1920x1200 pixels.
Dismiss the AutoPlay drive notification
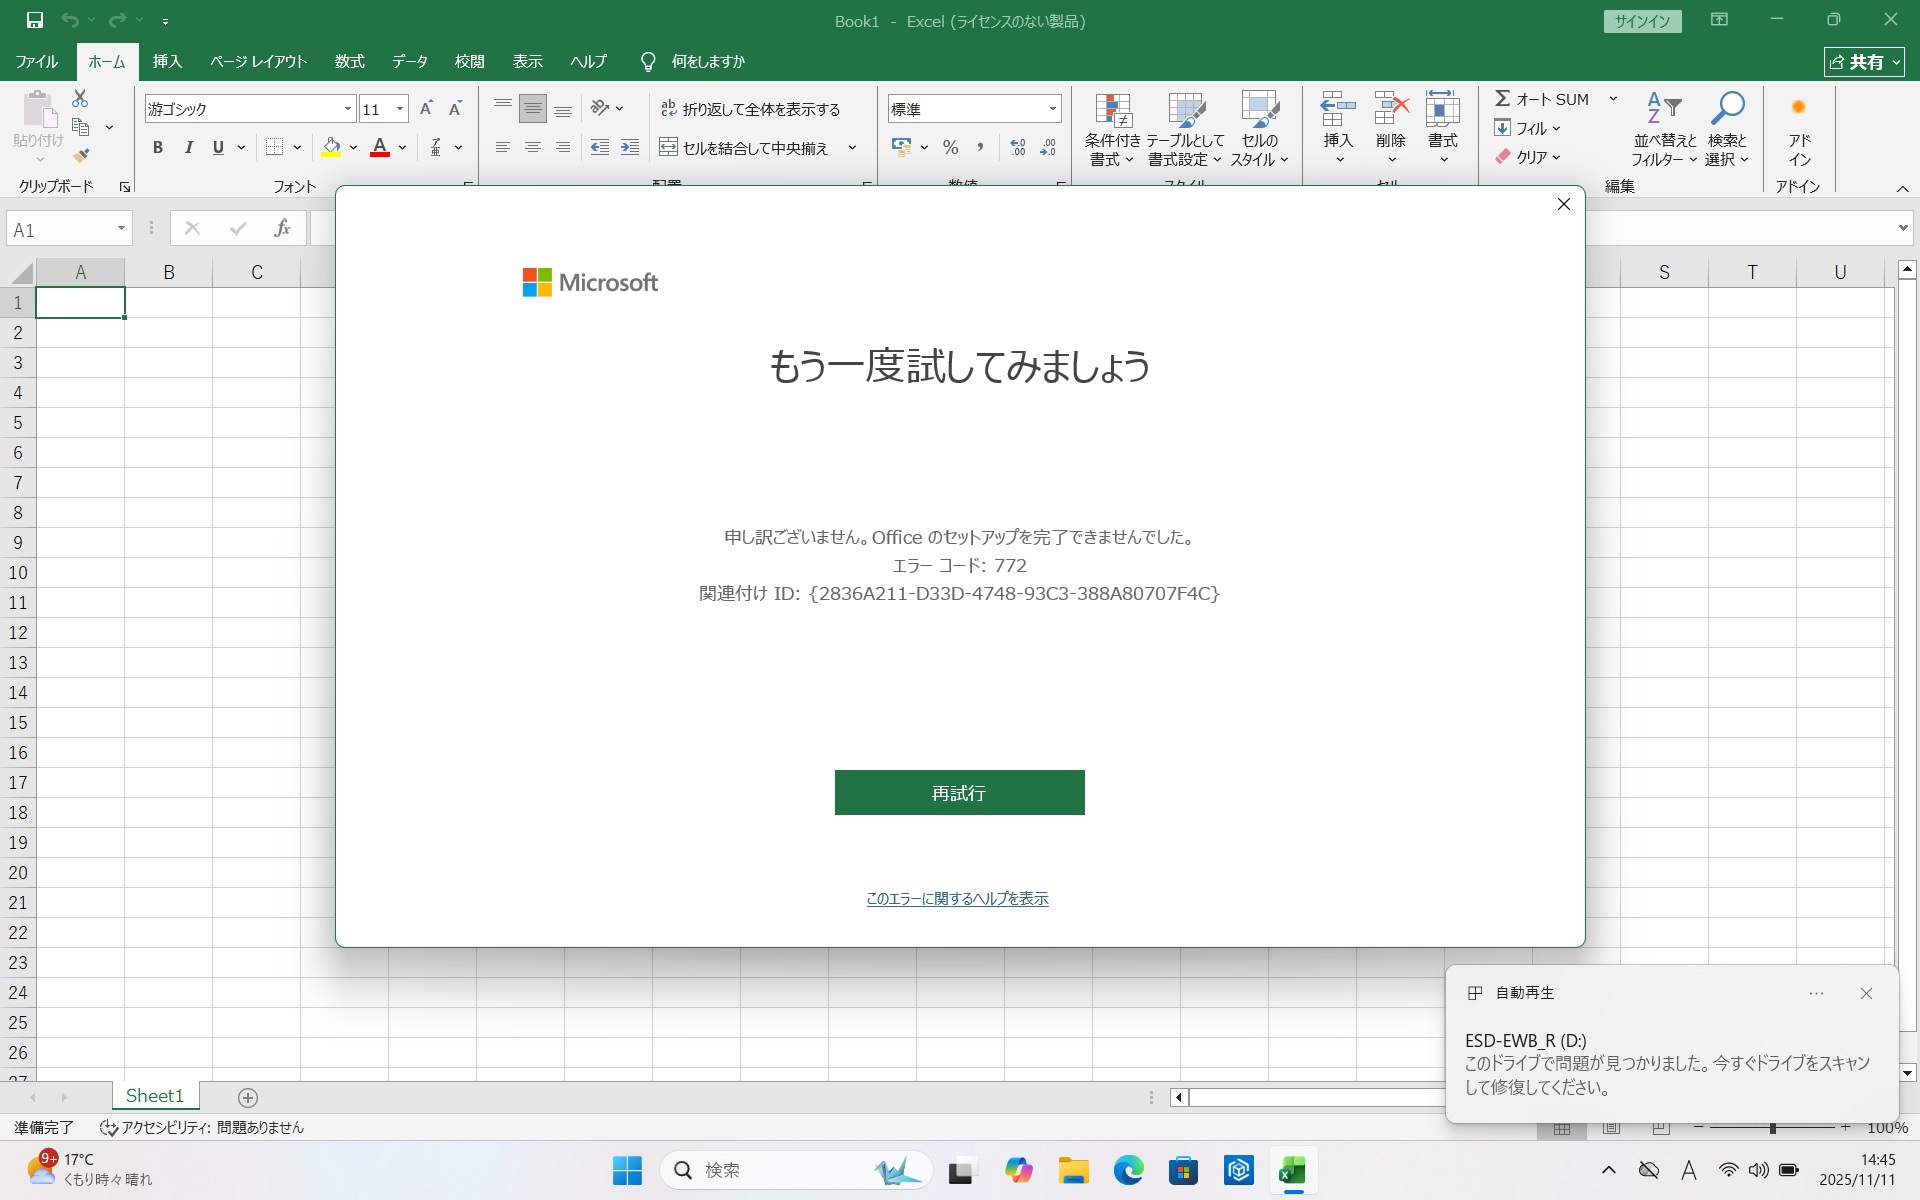(x=1865, y=993)
